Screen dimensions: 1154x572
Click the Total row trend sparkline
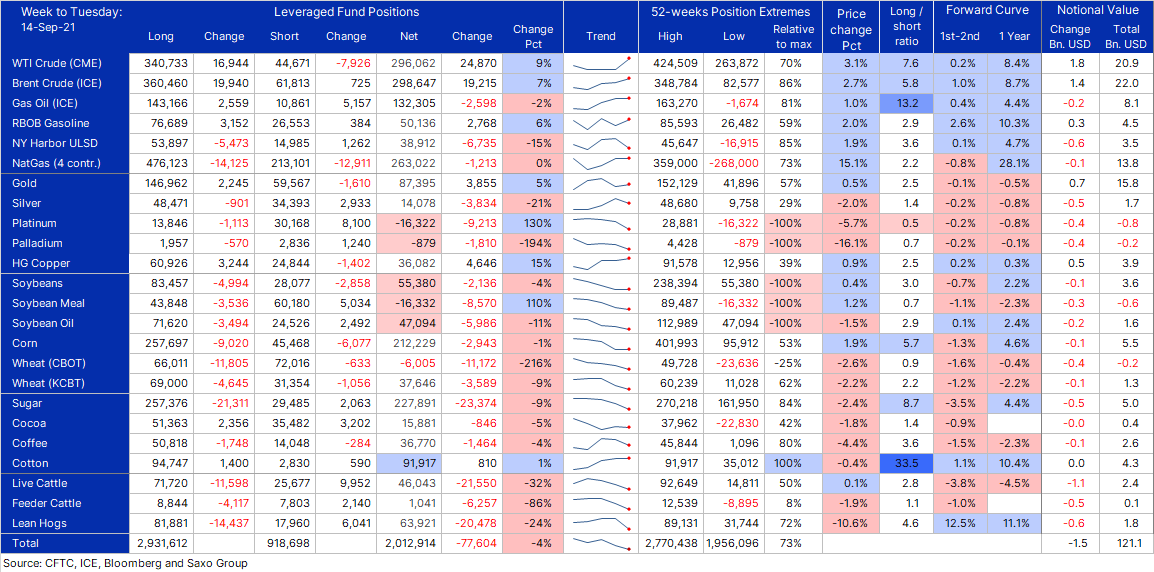point(601,543)
